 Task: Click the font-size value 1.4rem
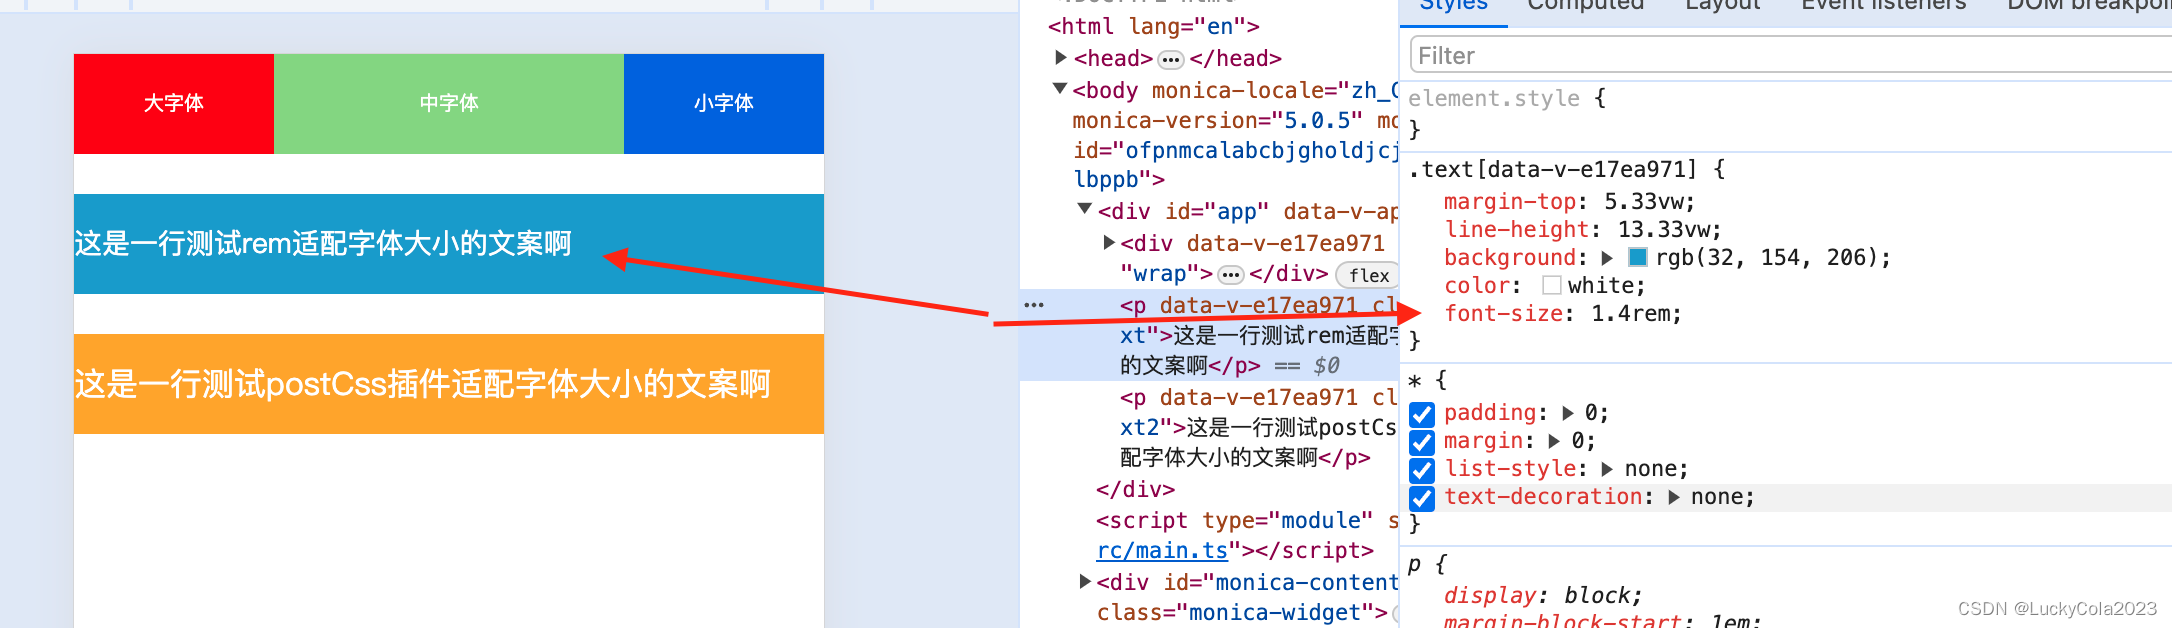point(1630,314)
